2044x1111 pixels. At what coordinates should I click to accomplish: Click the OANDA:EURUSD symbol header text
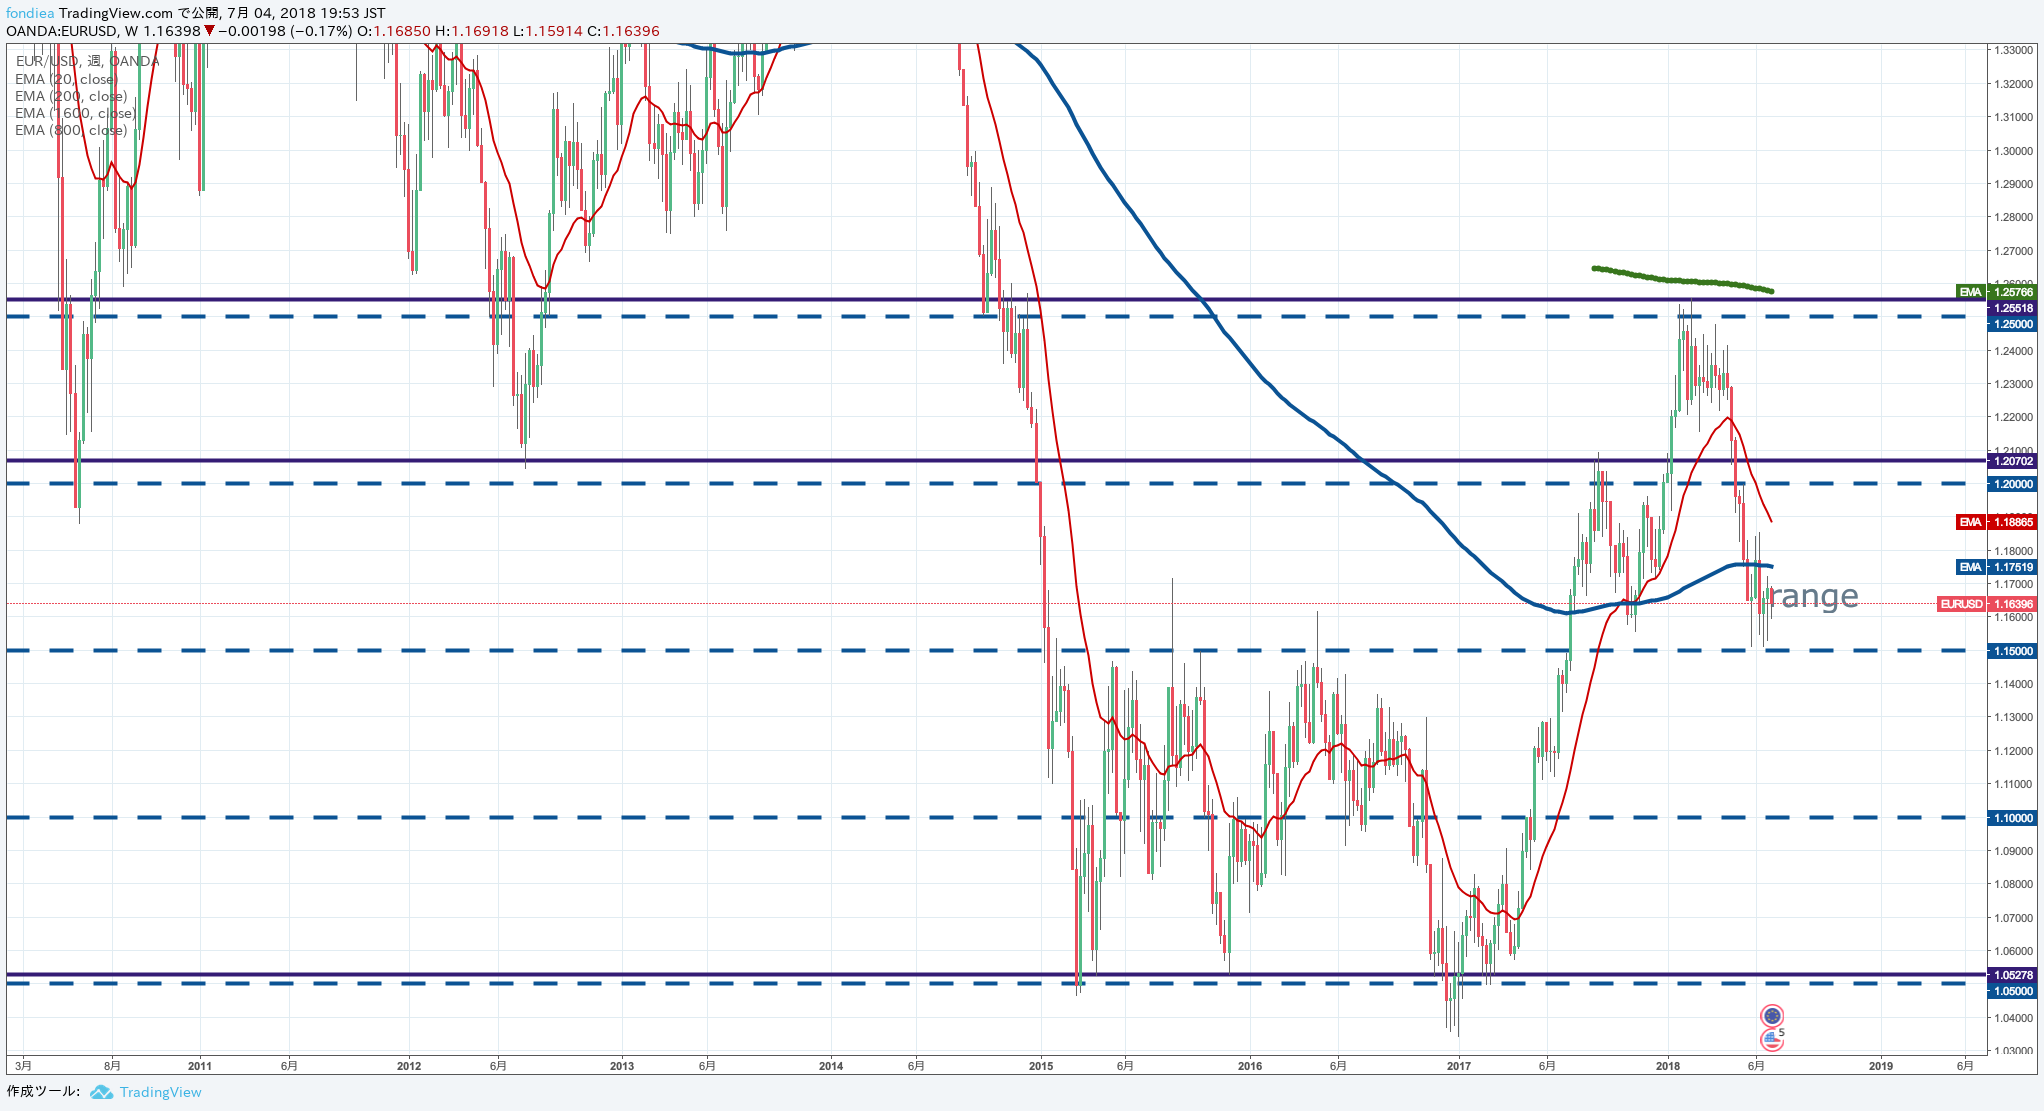coord(62,31)
